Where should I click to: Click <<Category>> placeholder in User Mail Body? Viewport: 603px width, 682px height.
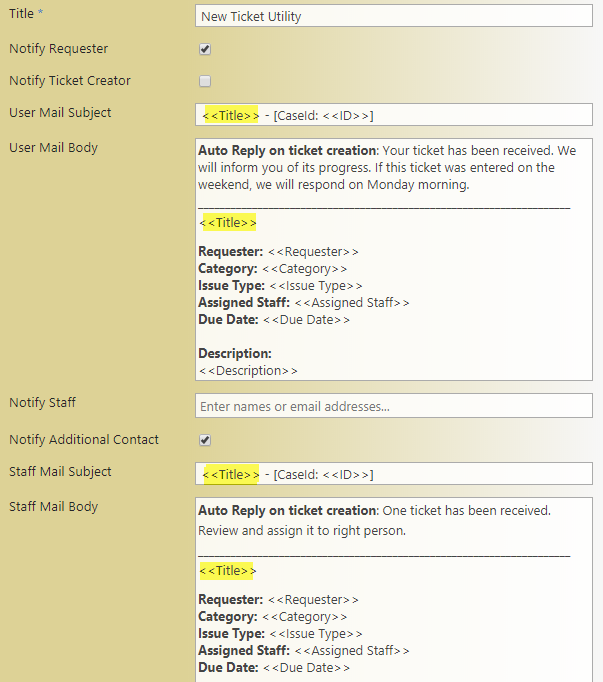click(x=305, y=269)
